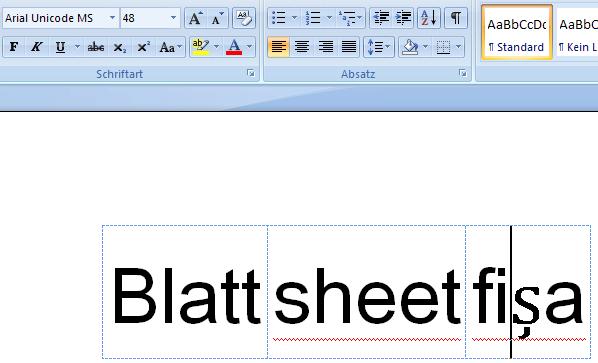The width and height of the screenshot is (598, 363).
Task: Open the Schriftart dialog launcher
Action: click(x=251, y=73)
